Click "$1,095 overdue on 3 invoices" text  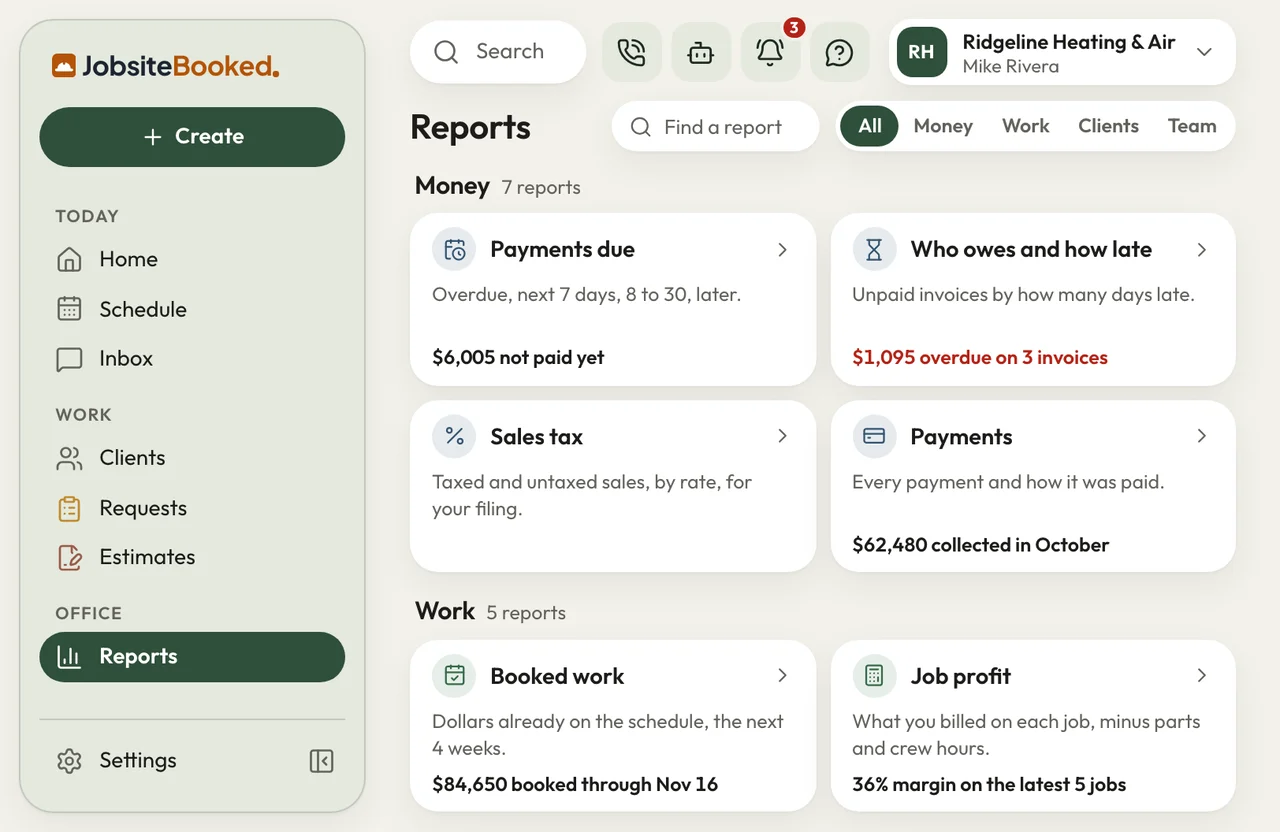[980, 357]
